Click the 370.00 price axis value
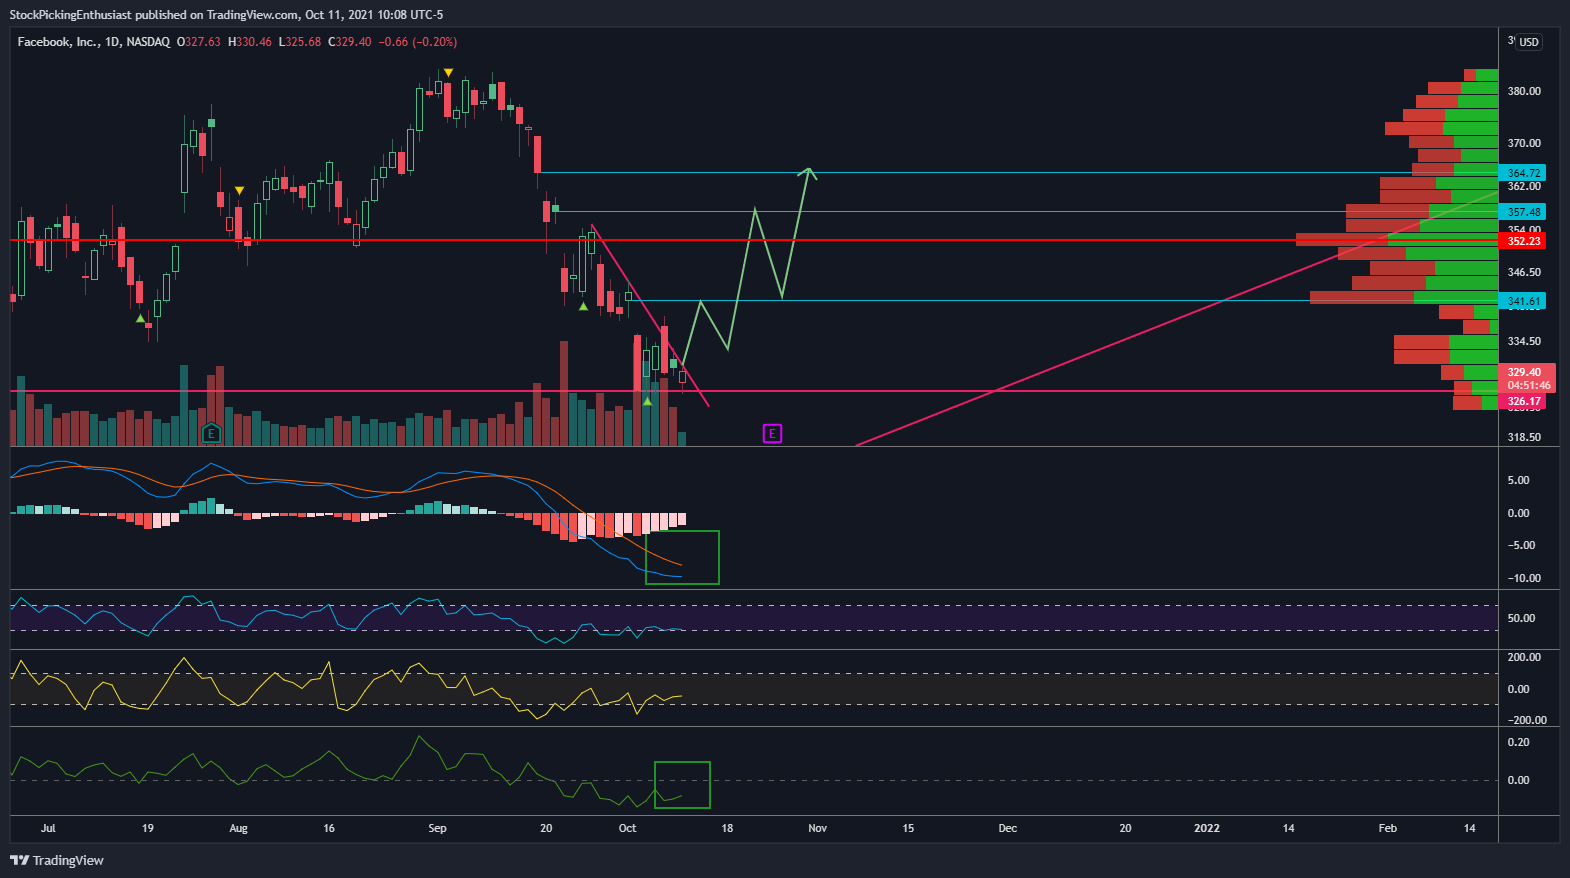This screenshot has height=878, width=1570. tap(1524, 143)
